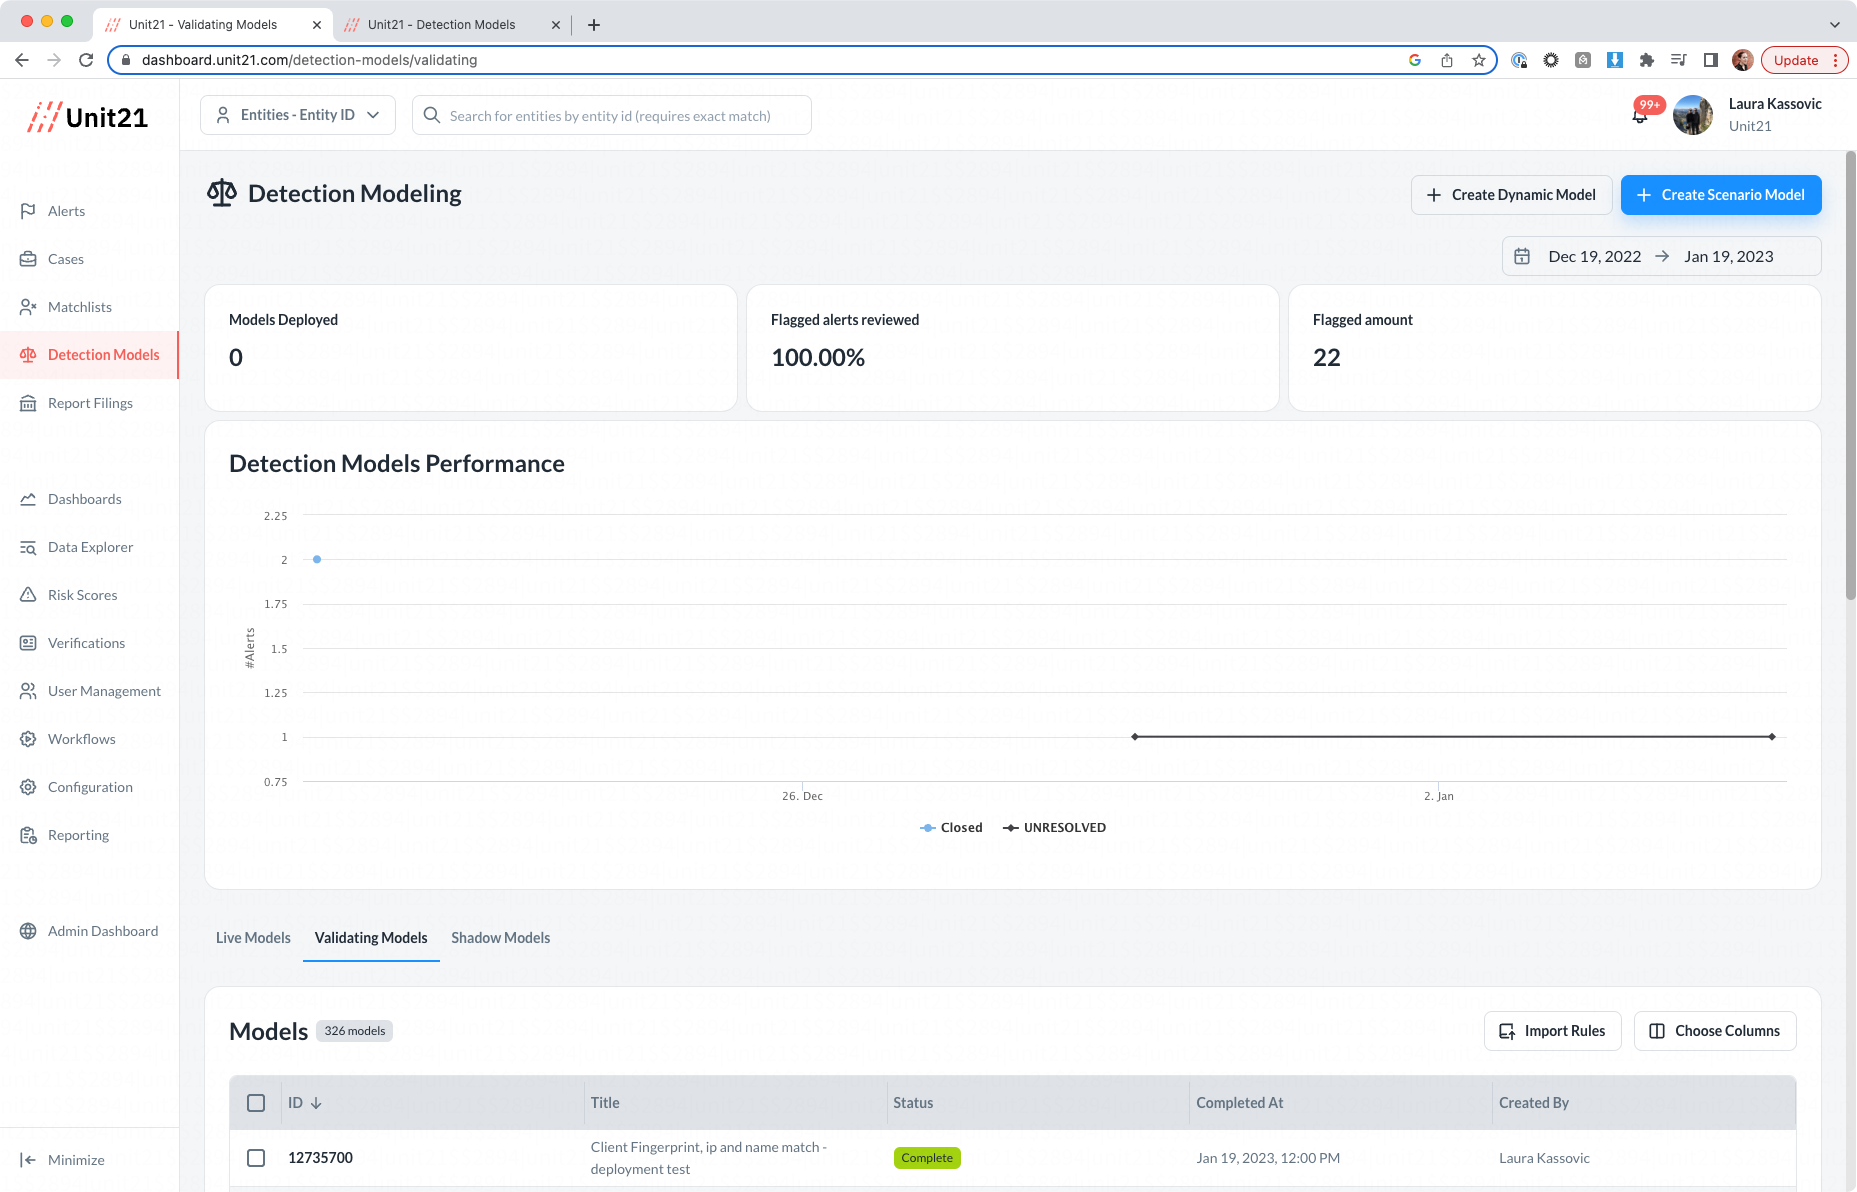Screen dimensions: 1857x1192
Task: Open Laura Kassovic profile avatar
Action: 1693,115
